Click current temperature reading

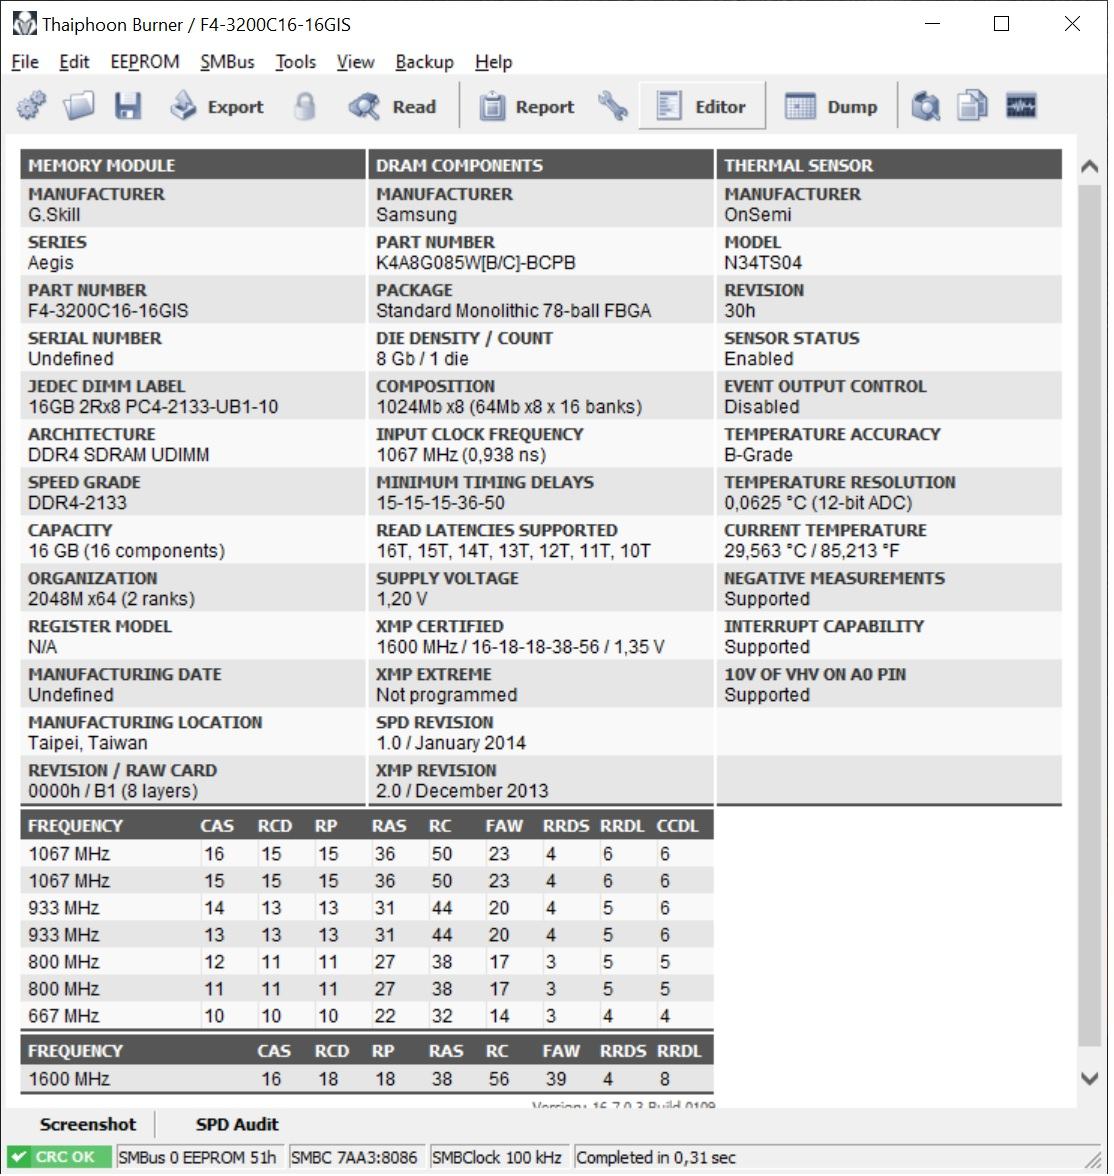tap(812, 550)
